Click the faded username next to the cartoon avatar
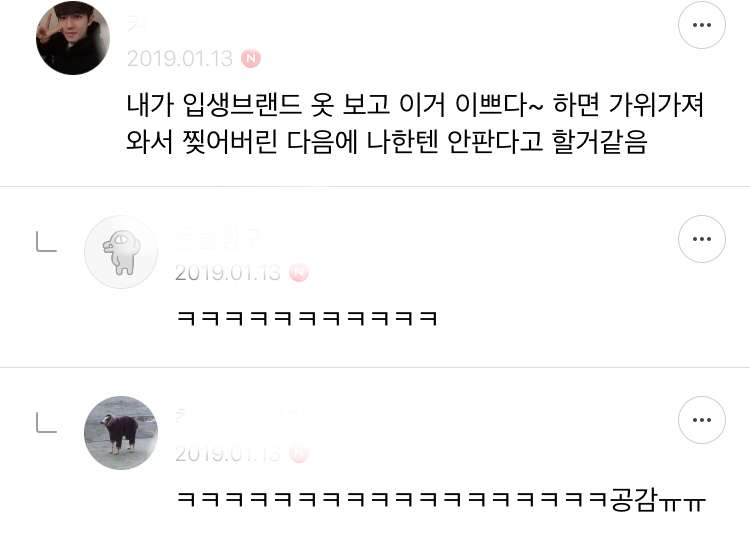This screenshot has width=750, height=534. coord(218,238)
